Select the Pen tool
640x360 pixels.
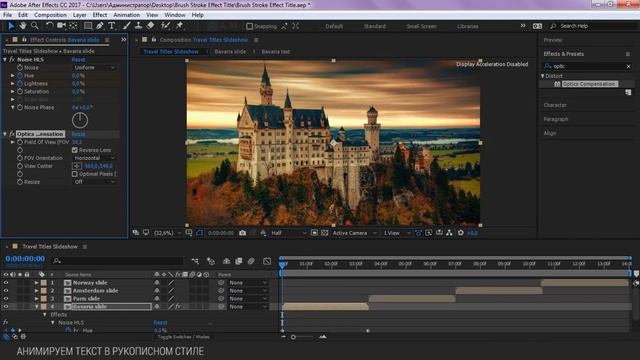click(x=100, y=26)
